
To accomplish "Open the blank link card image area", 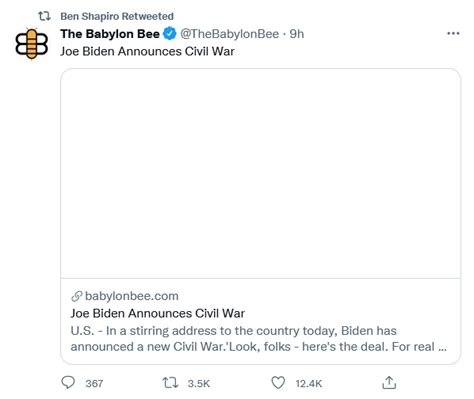I will coord(261,173).
